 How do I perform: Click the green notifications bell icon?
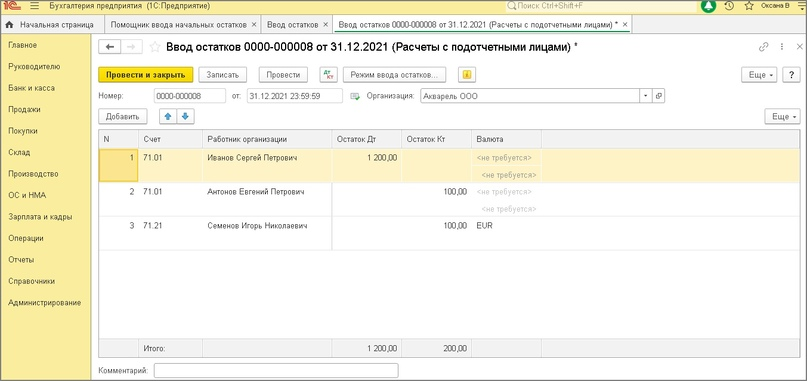(708, 7)
